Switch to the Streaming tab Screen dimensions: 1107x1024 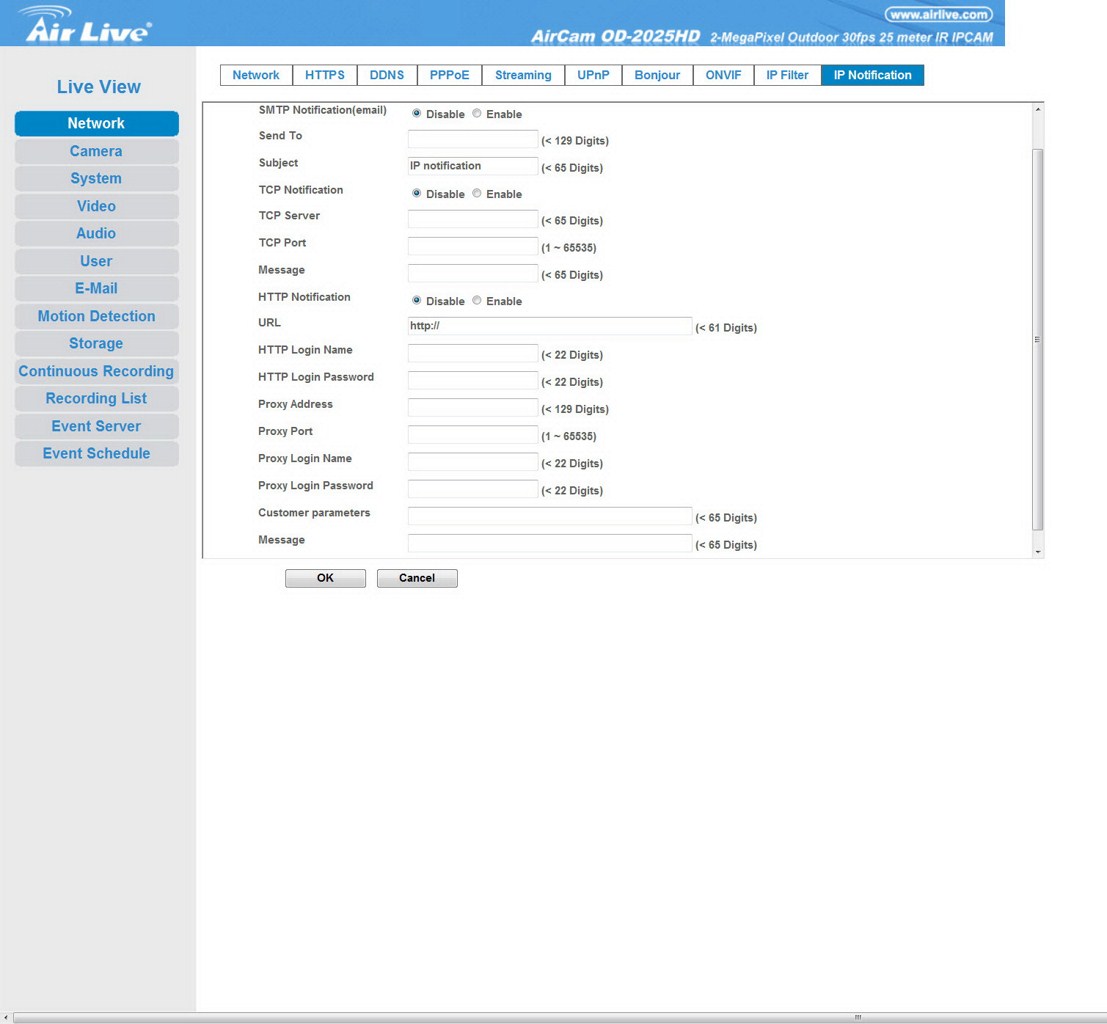coord(523,75)
